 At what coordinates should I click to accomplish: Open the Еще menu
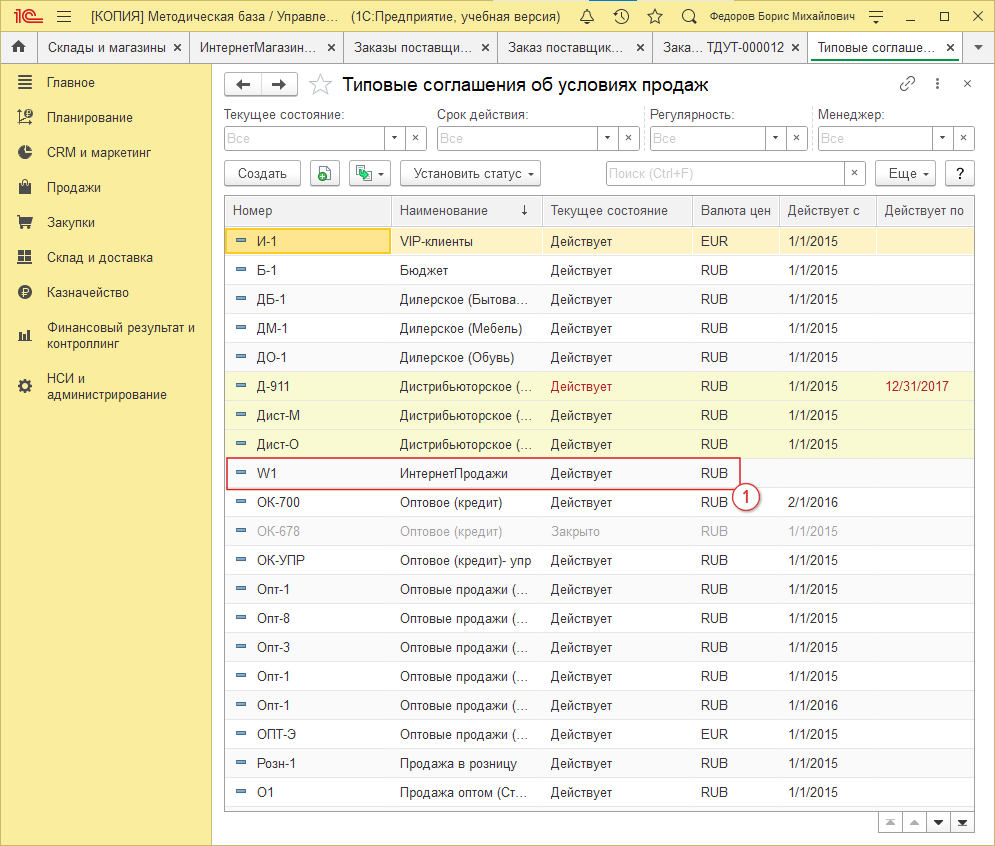[x=905, y=173]
